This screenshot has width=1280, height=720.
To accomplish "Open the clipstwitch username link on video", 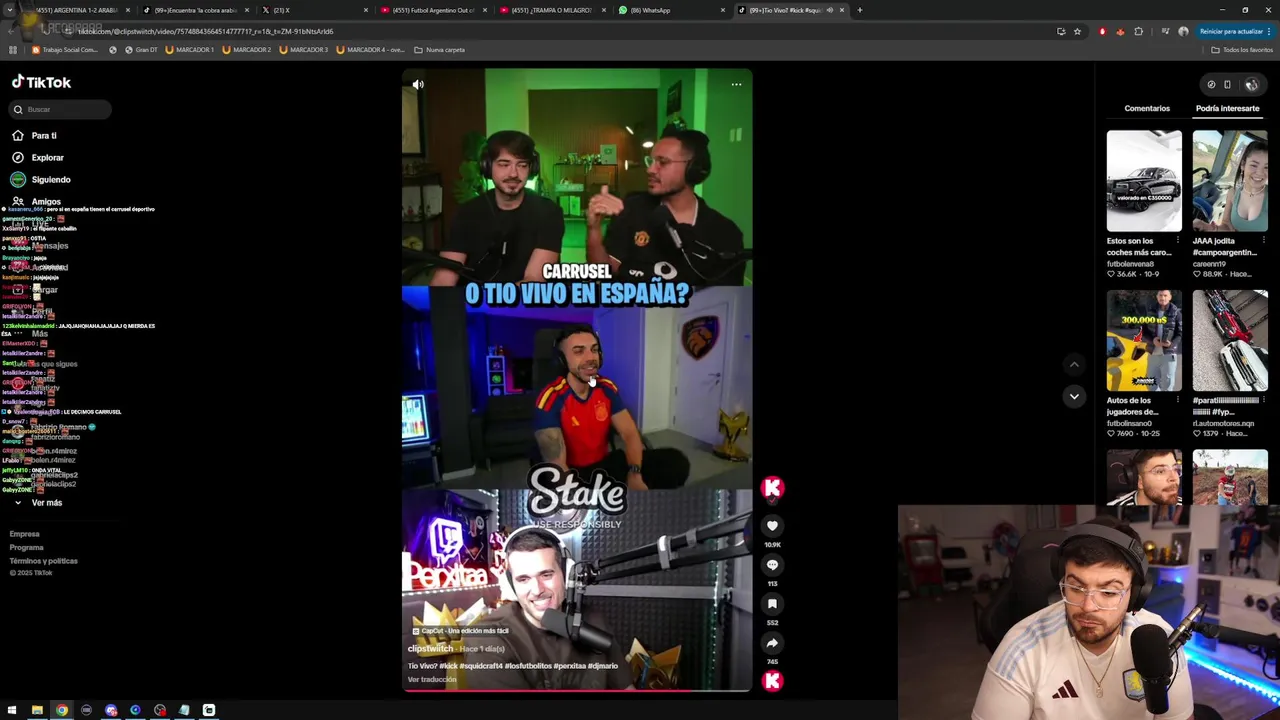I will [x=430, y=649].
